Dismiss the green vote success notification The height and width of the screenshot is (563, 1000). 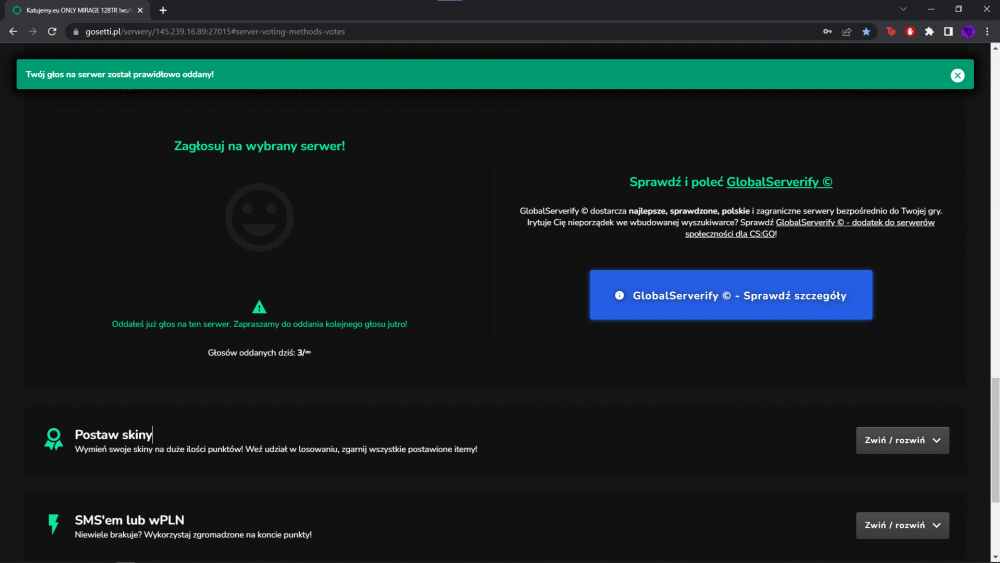coord(957,75)
